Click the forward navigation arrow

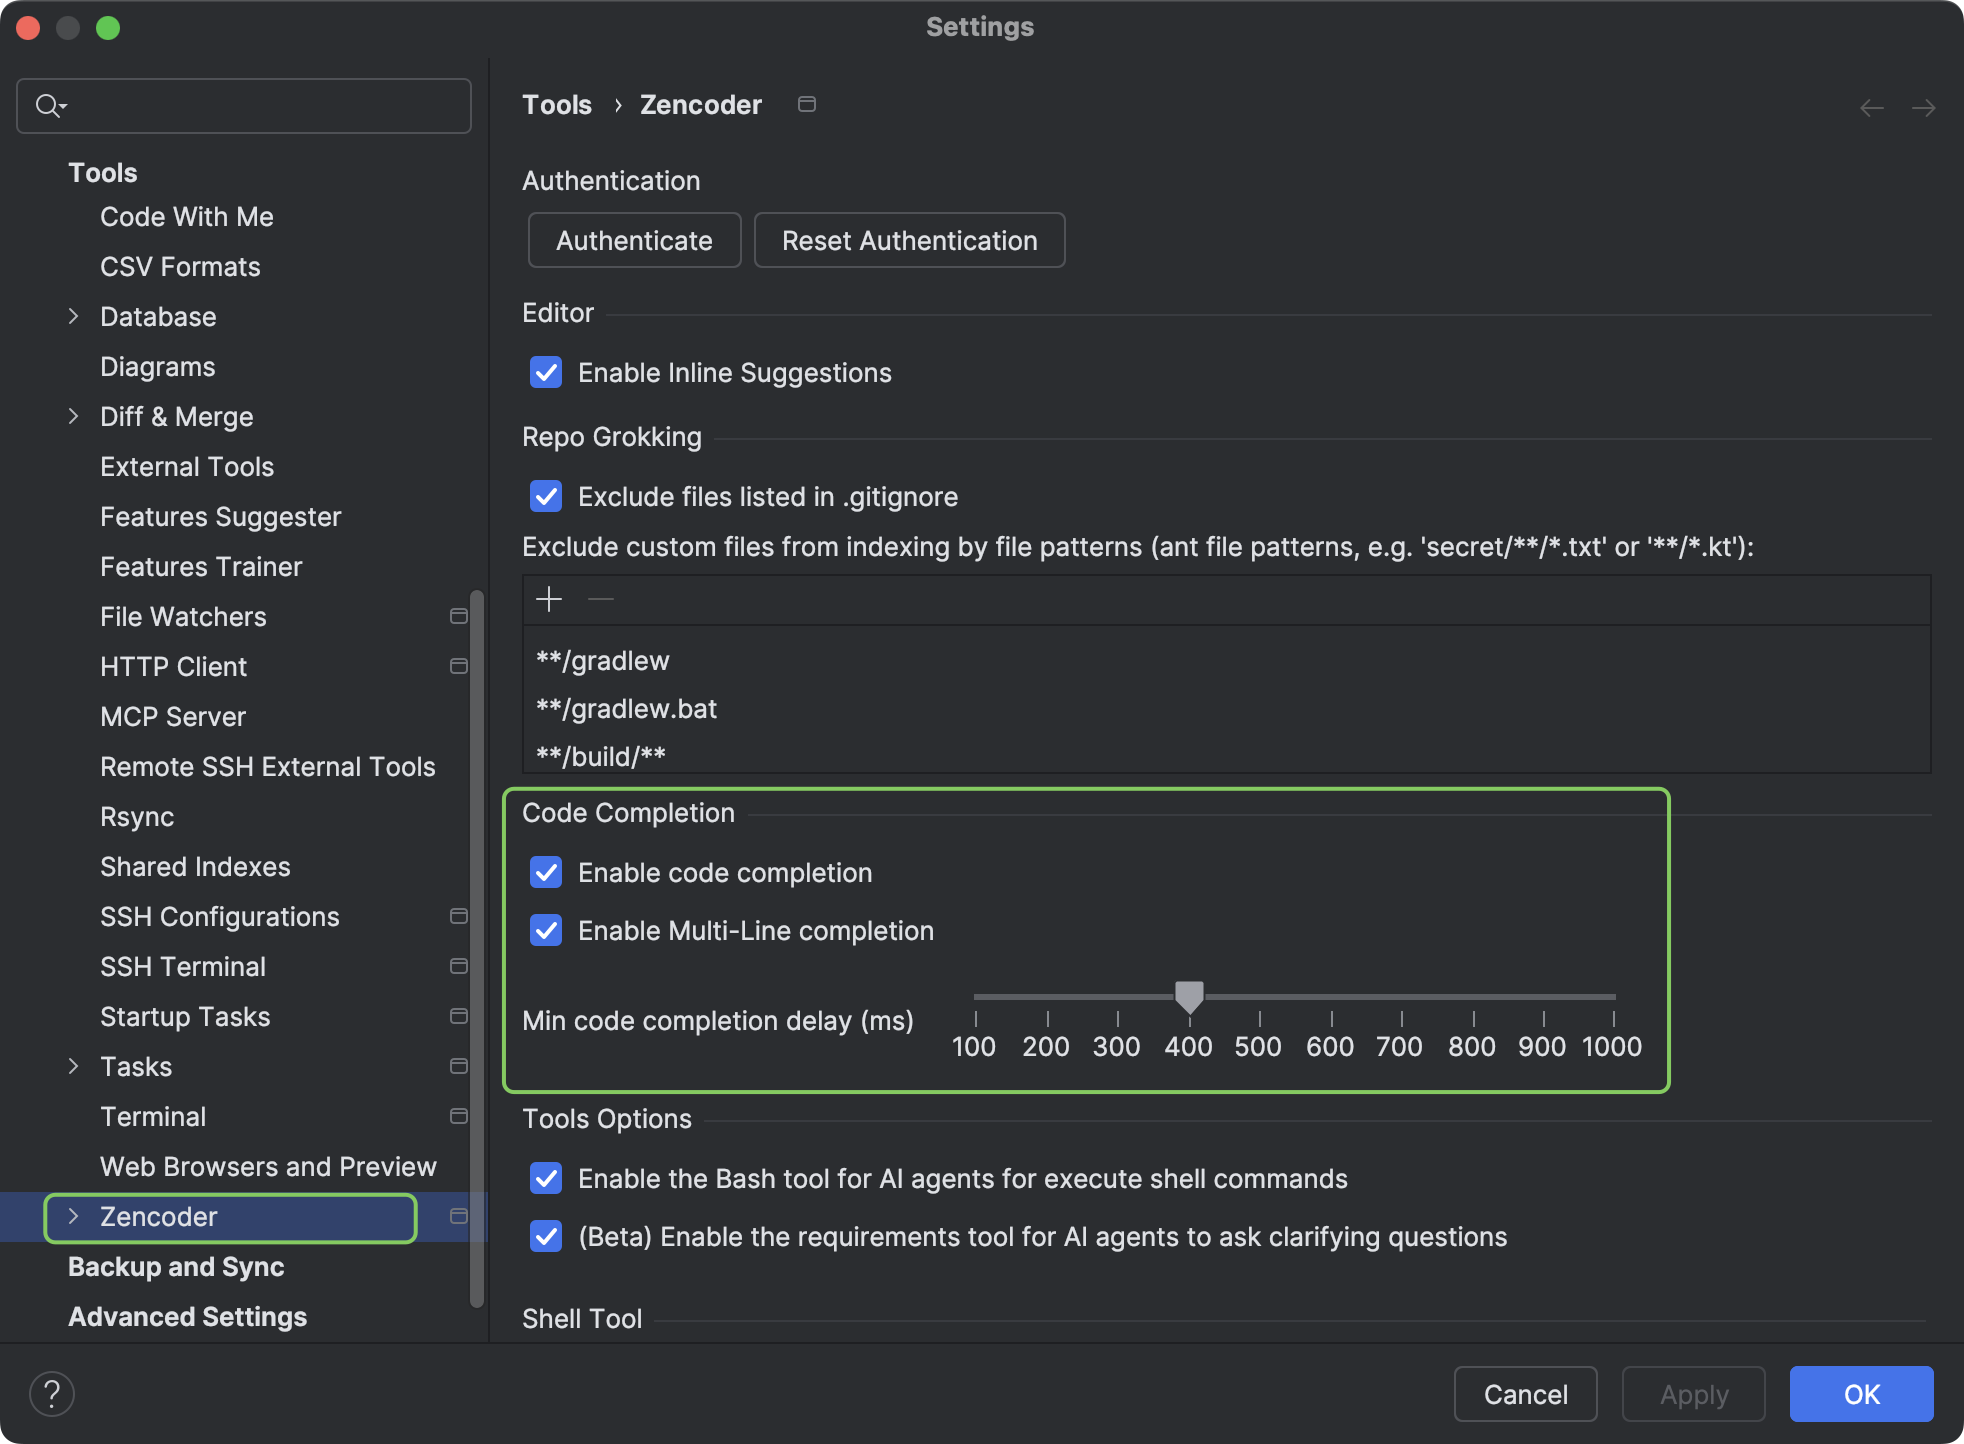[1925, 107]
